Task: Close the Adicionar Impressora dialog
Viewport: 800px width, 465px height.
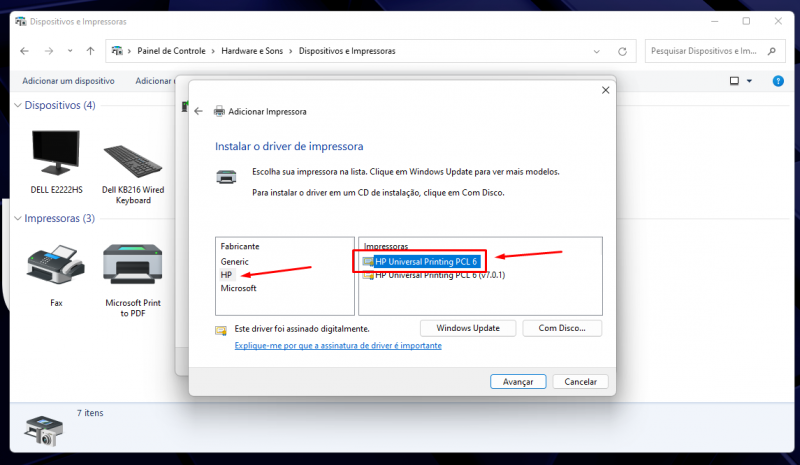Action: (605, 90)
